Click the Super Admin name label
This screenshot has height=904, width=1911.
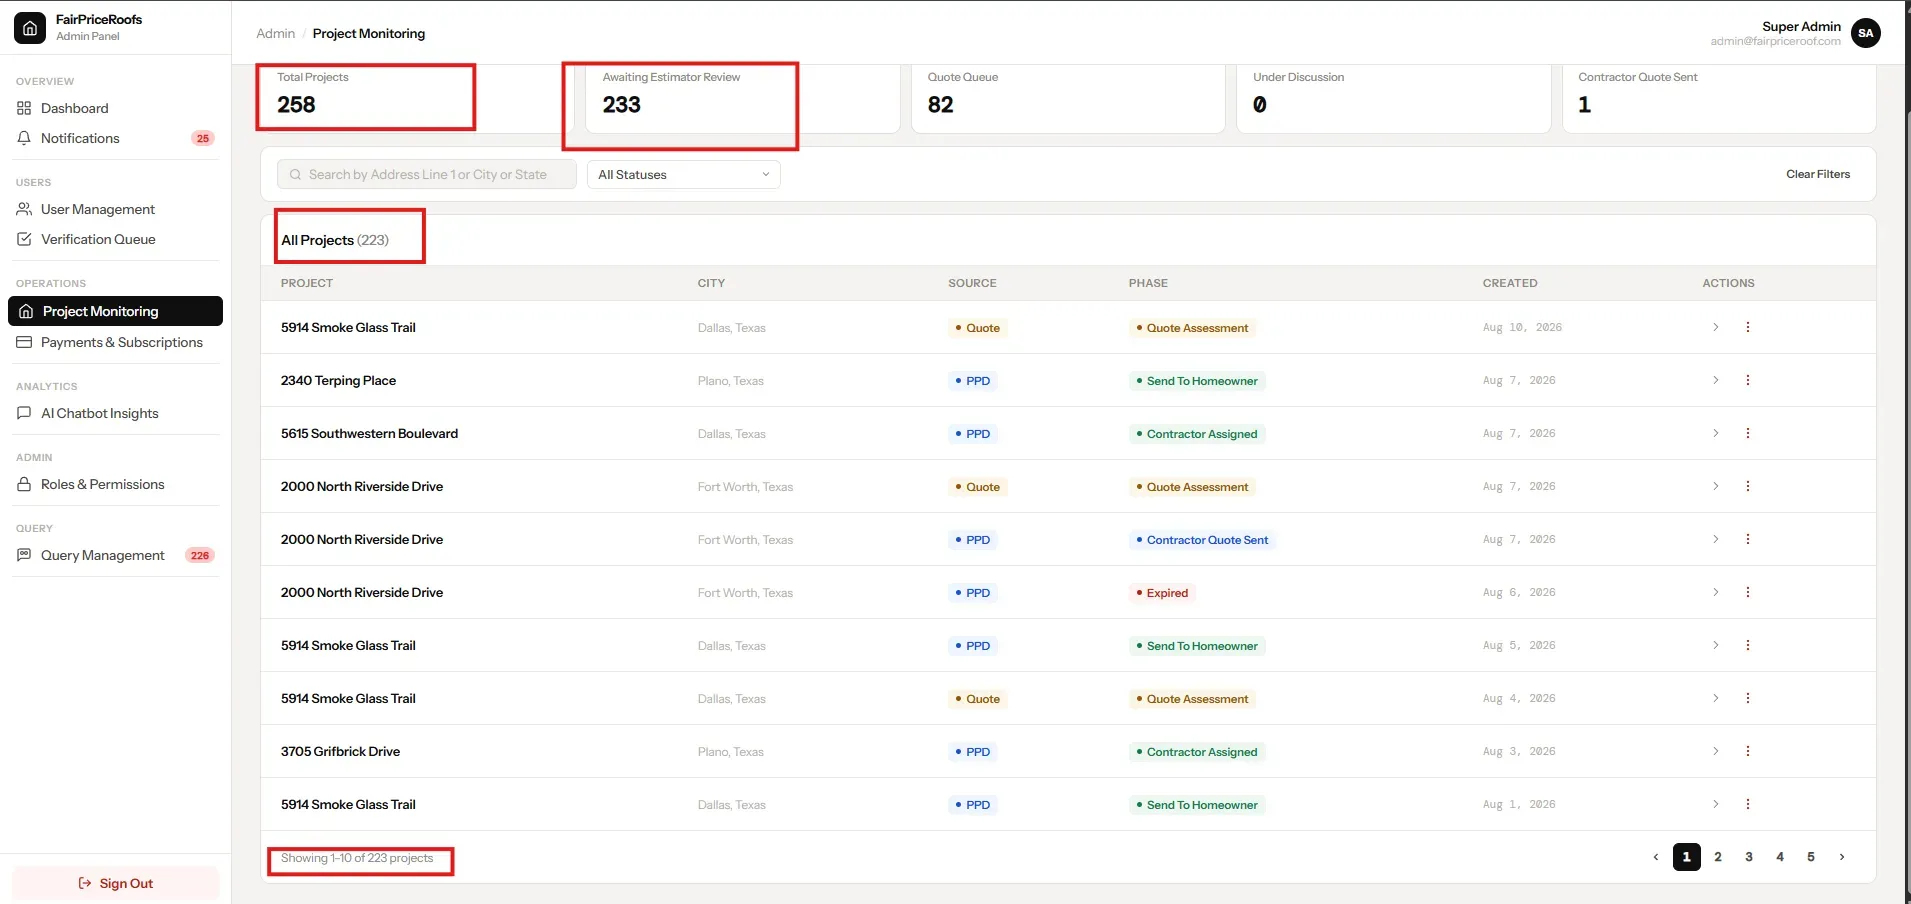[1801, 26]
